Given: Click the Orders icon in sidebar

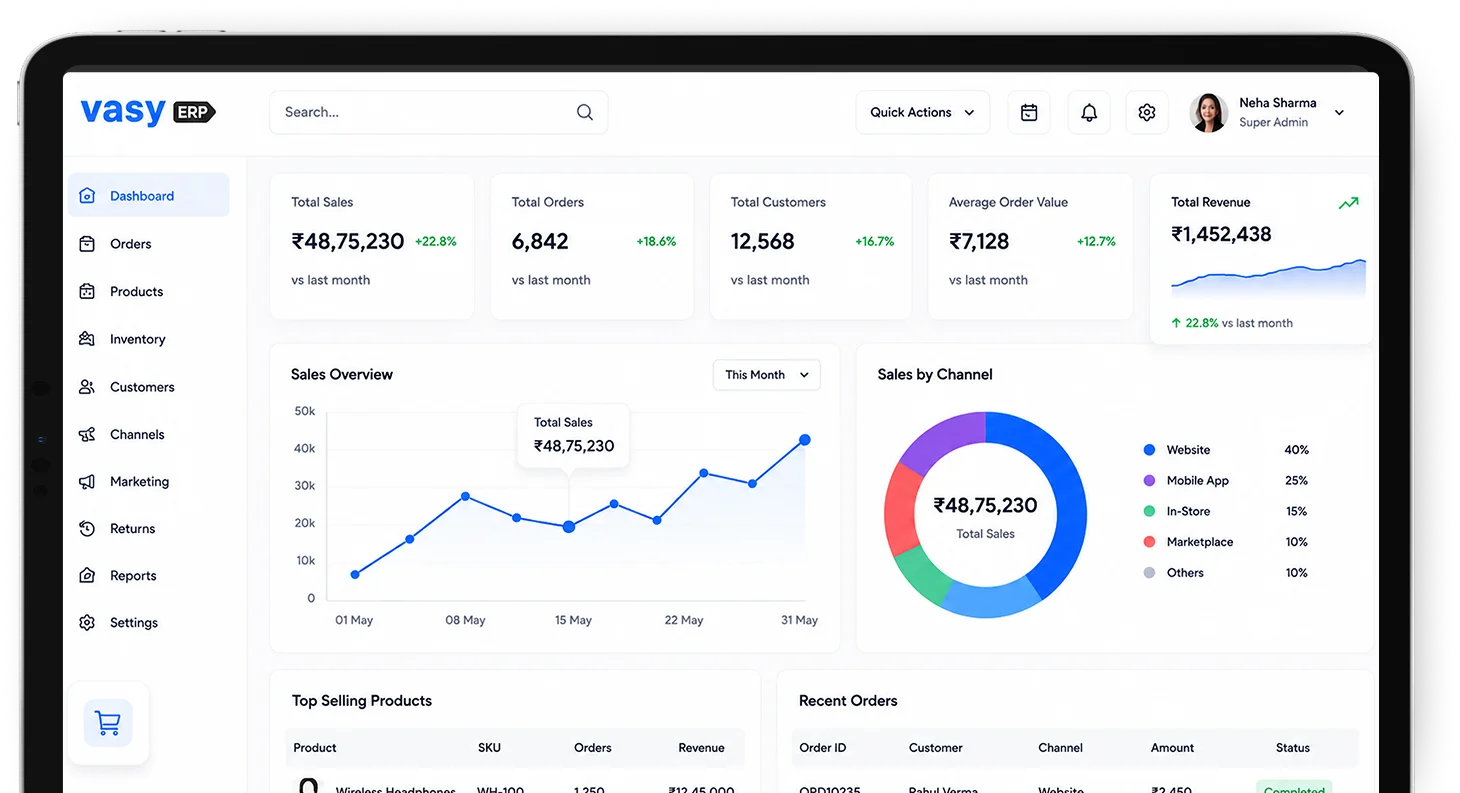Looking at the screenshot, I should 87,244.
